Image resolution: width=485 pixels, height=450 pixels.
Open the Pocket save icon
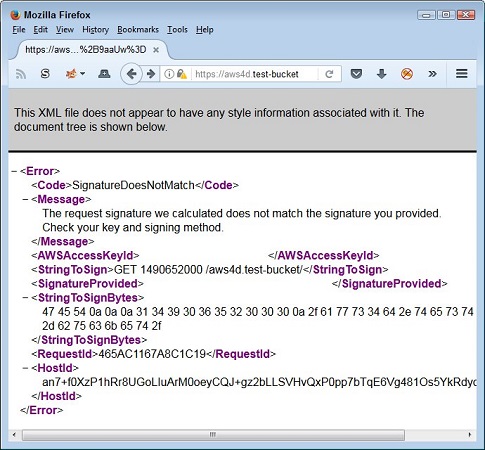(356, 74)
